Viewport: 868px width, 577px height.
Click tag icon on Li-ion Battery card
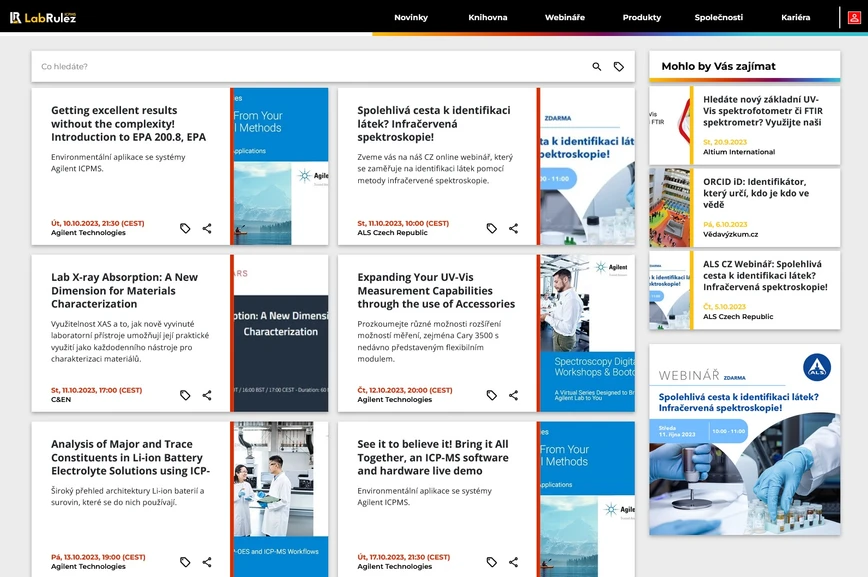click(x=185, y=562)
